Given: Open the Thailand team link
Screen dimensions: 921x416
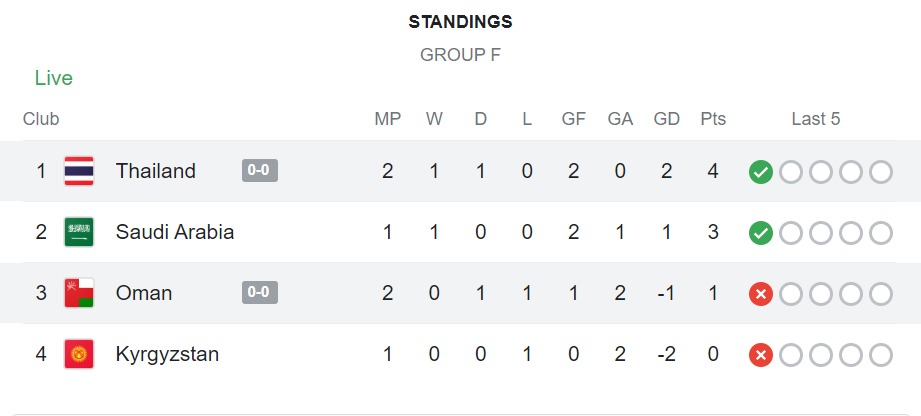Looking at the screenshot, I should (x=156, y=171).
